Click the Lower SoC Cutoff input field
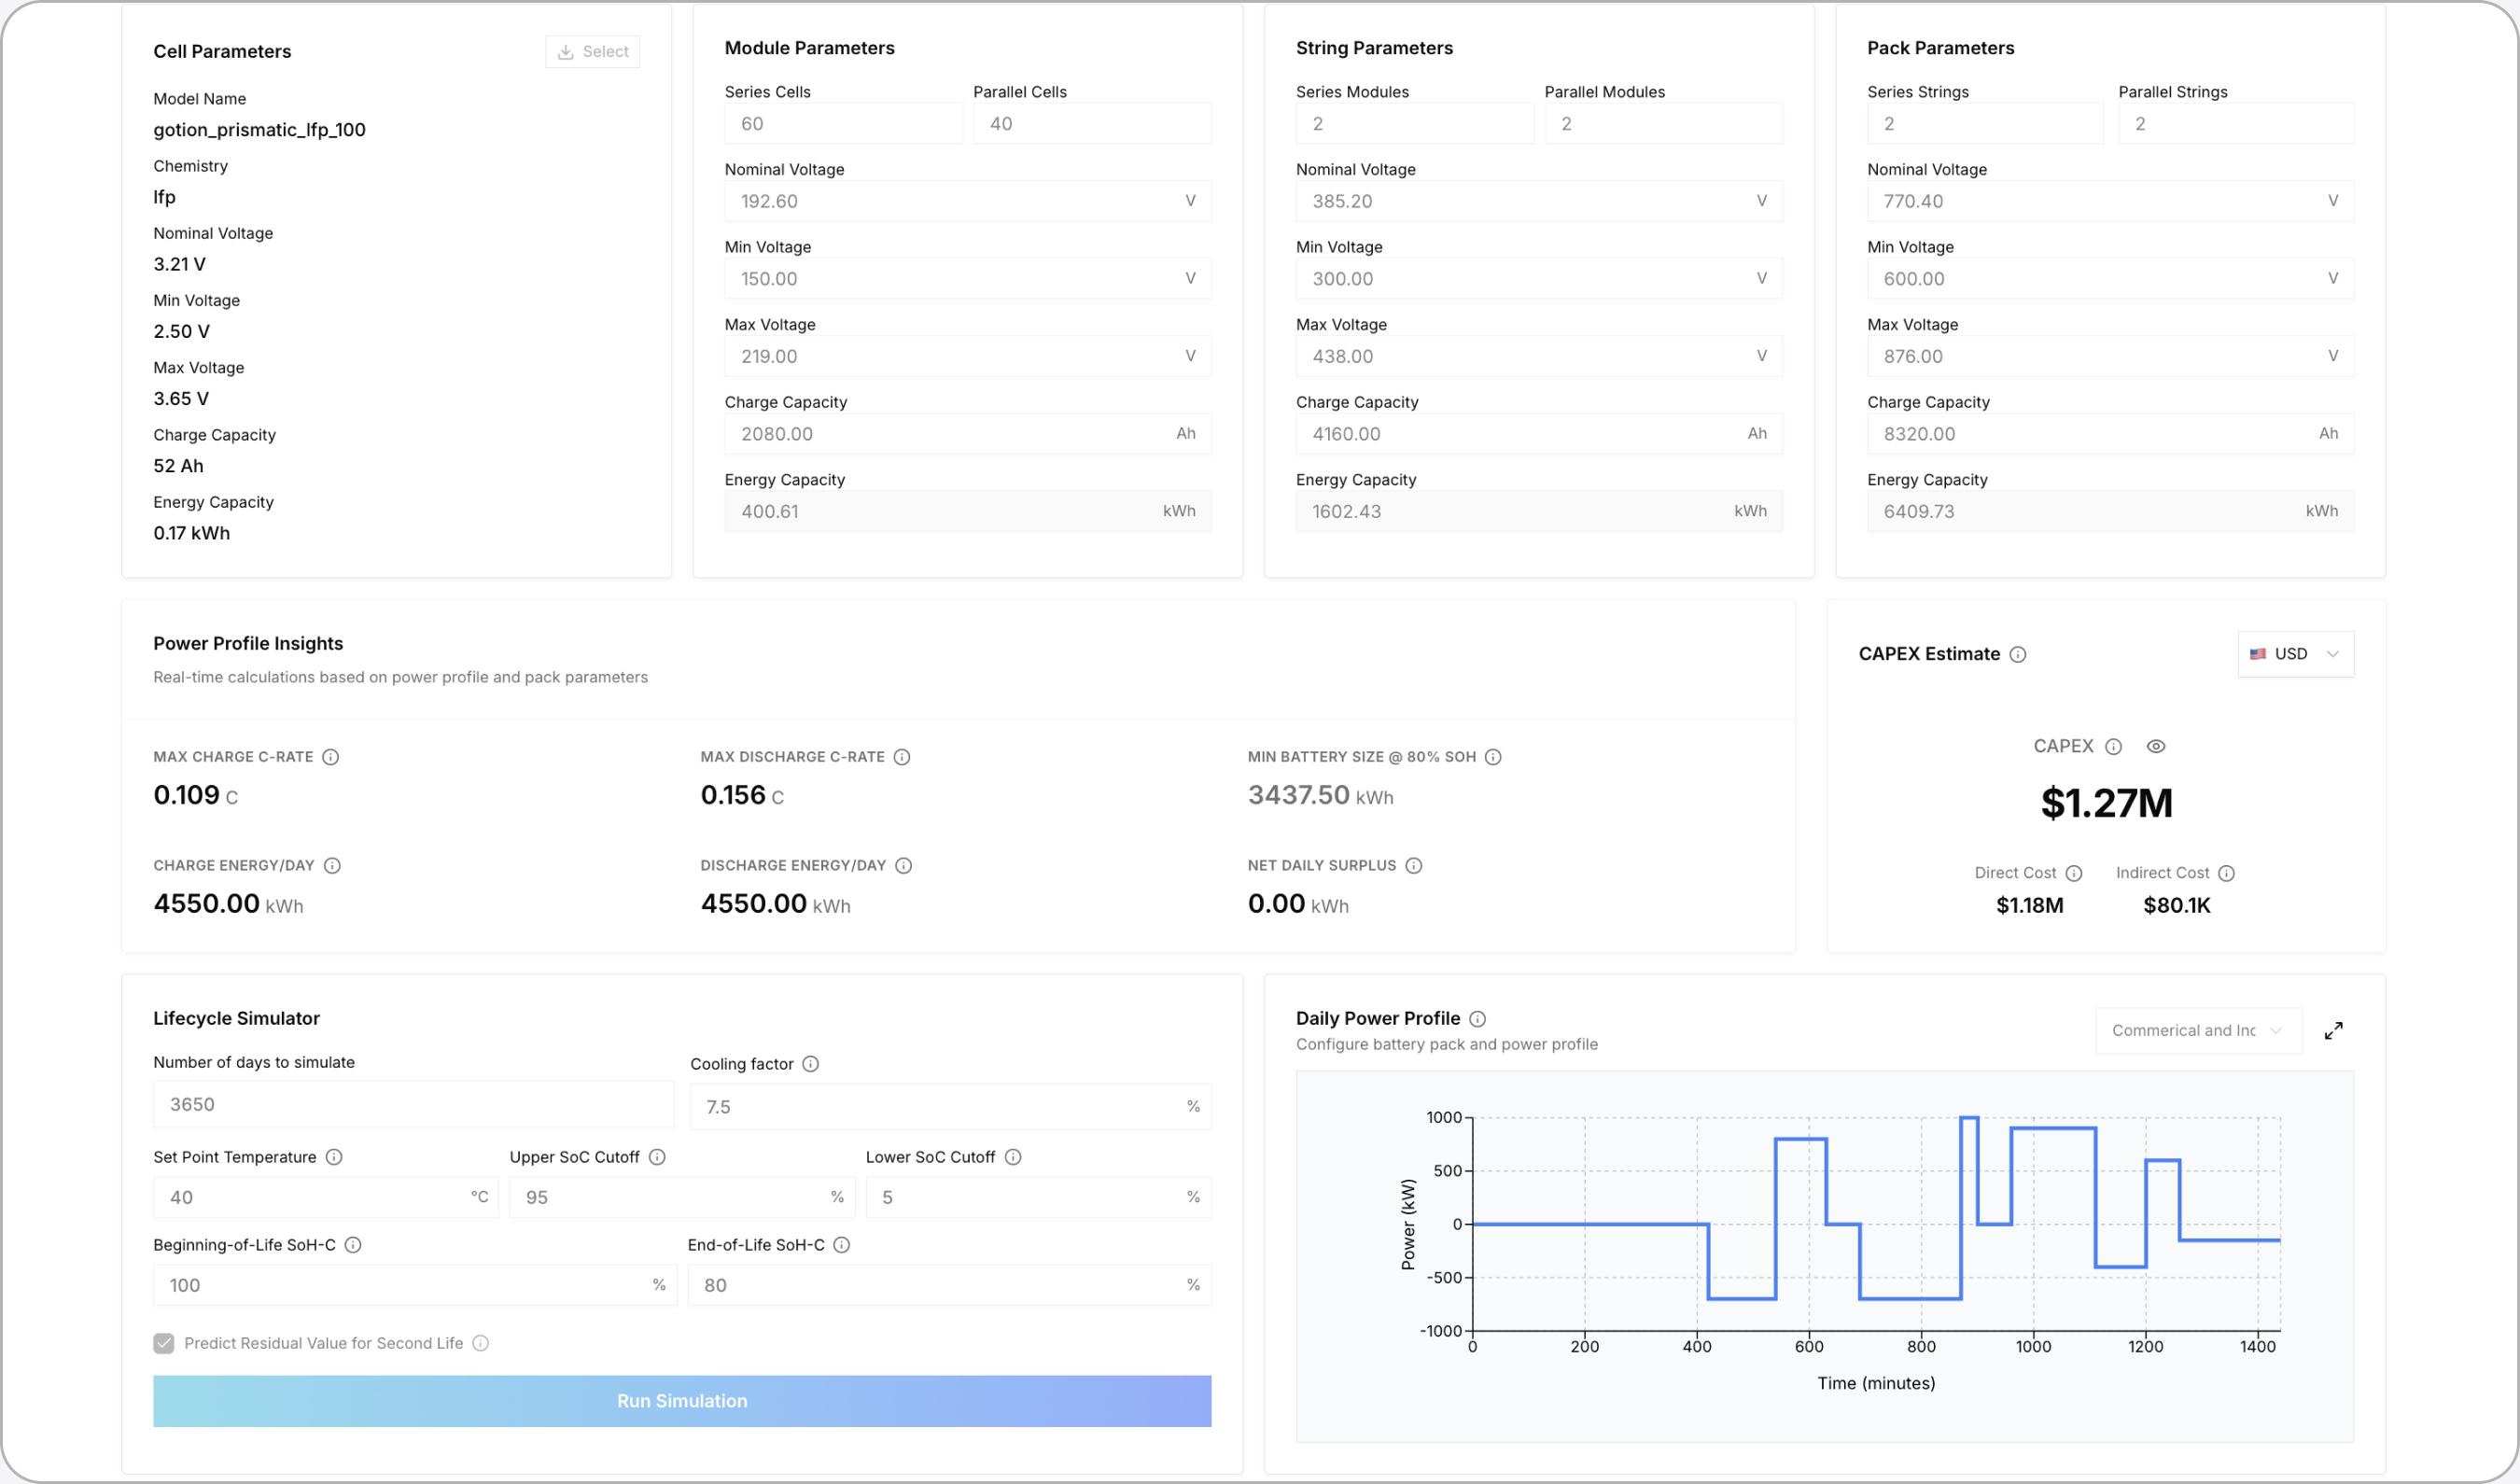Viewport: 2520px width, 1484px height. pyautogui.click(x=1038, y=1197)
